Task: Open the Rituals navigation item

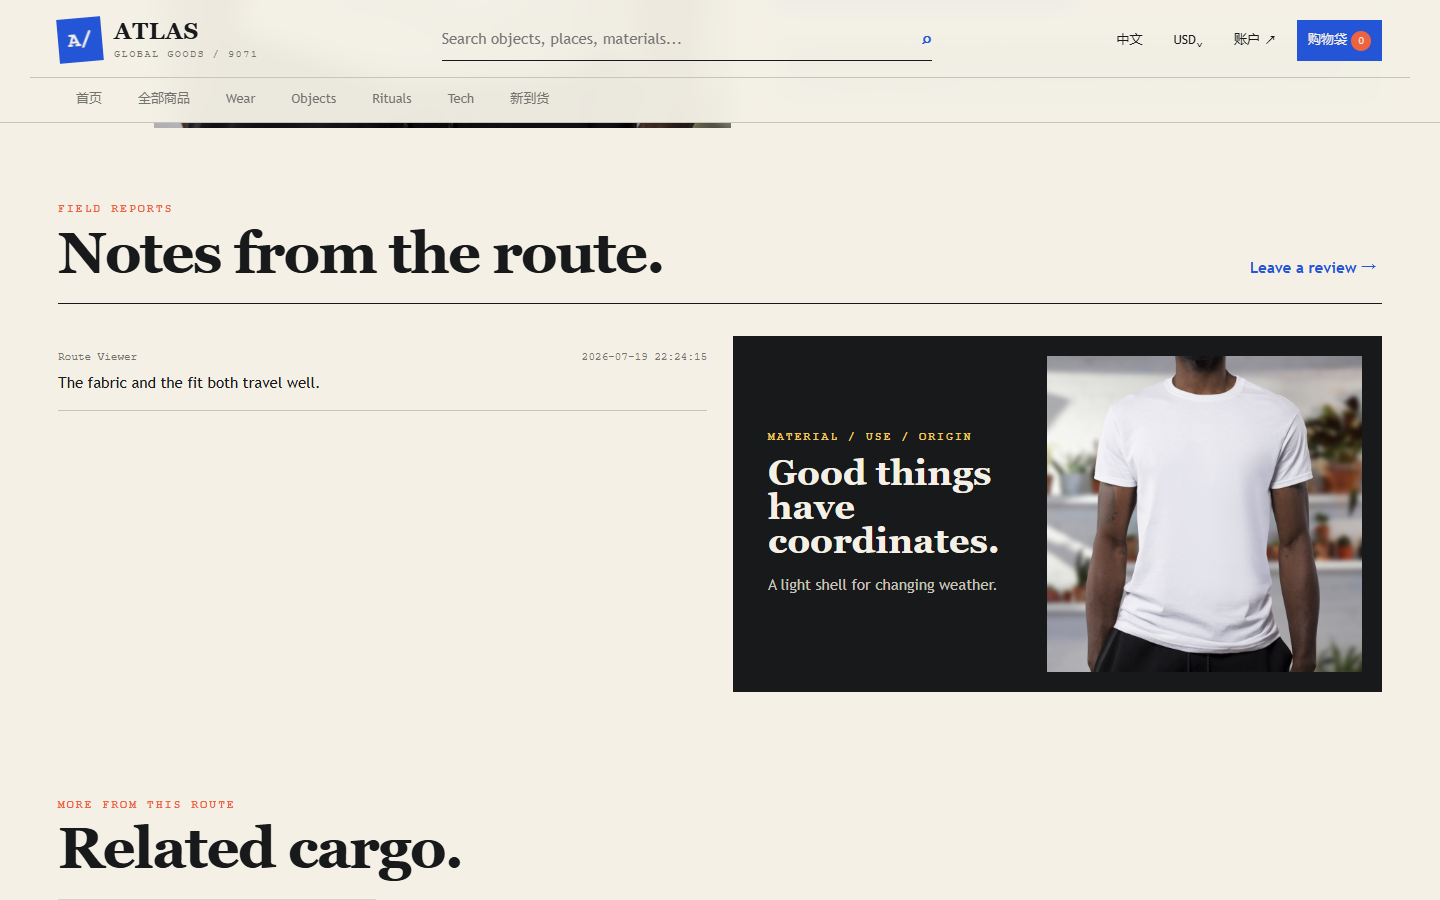Action: tap(392, 98)
